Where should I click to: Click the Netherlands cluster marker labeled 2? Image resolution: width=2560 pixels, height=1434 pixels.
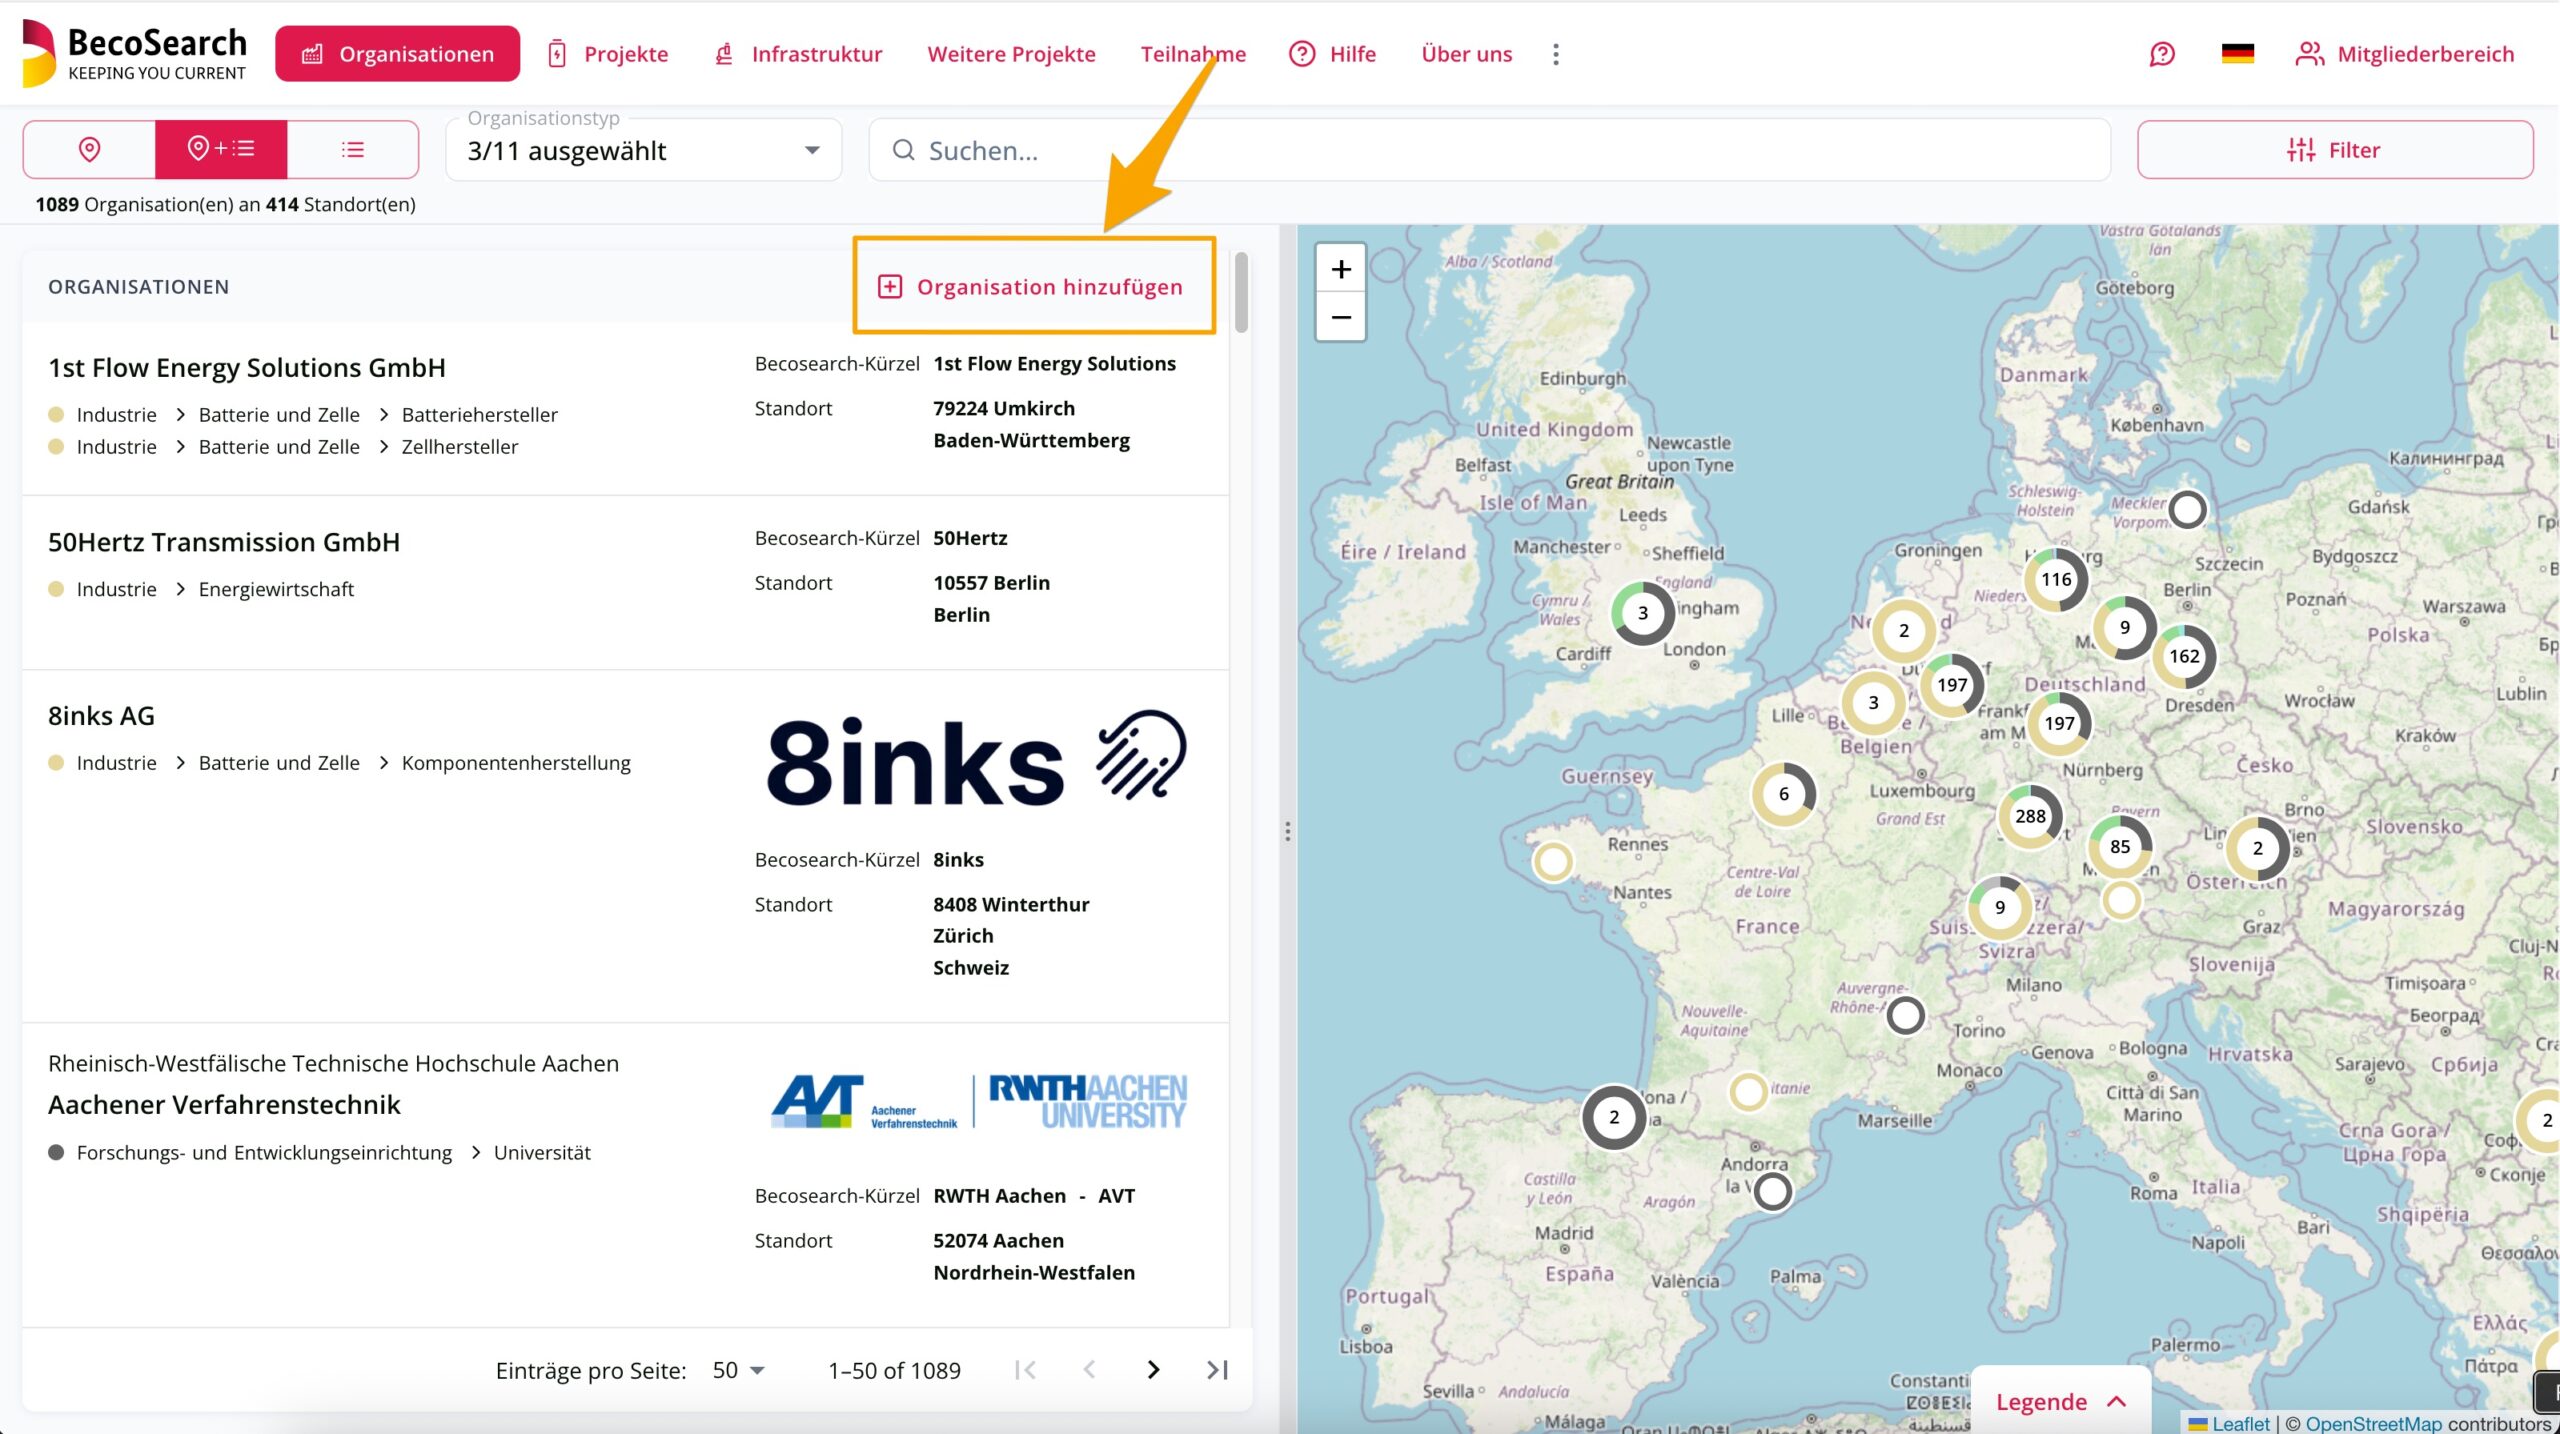[x=1903, y=630]
